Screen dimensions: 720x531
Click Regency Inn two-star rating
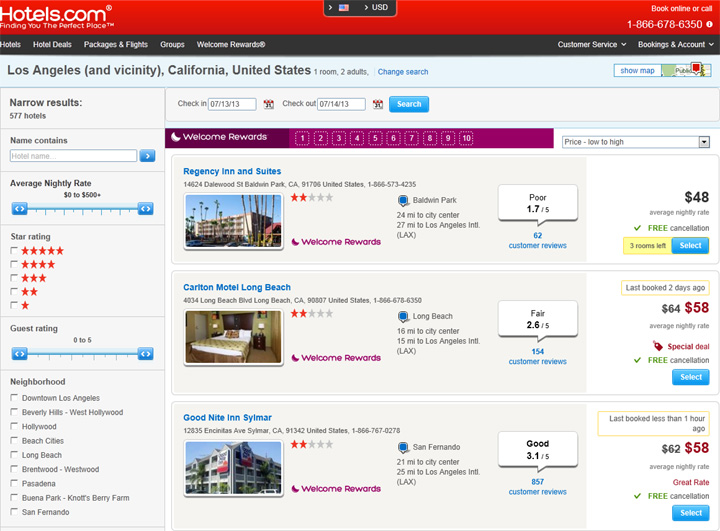coord(312,198)
